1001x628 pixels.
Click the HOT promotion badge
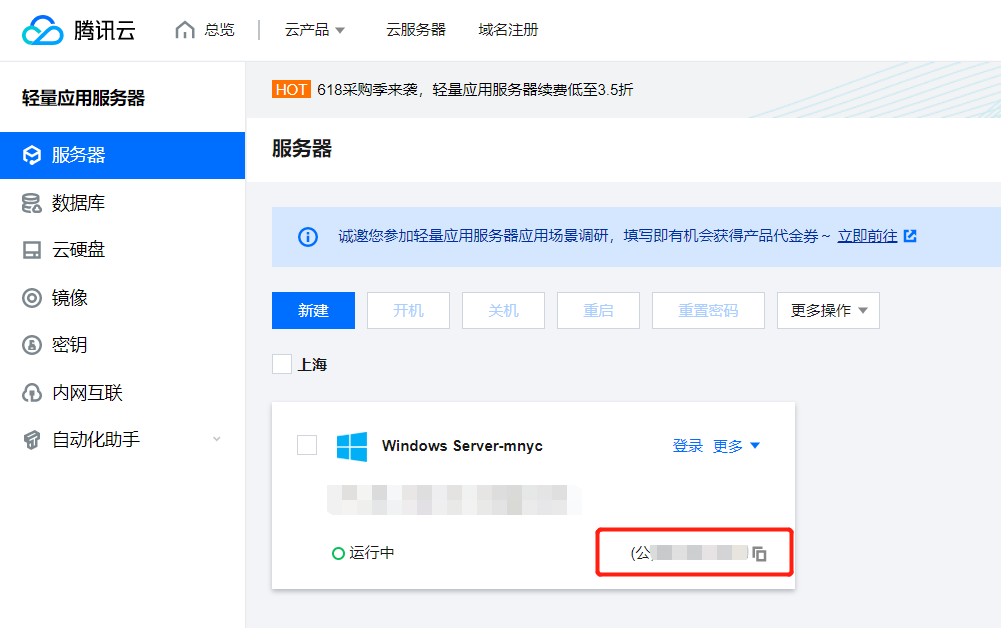[291, 89]
